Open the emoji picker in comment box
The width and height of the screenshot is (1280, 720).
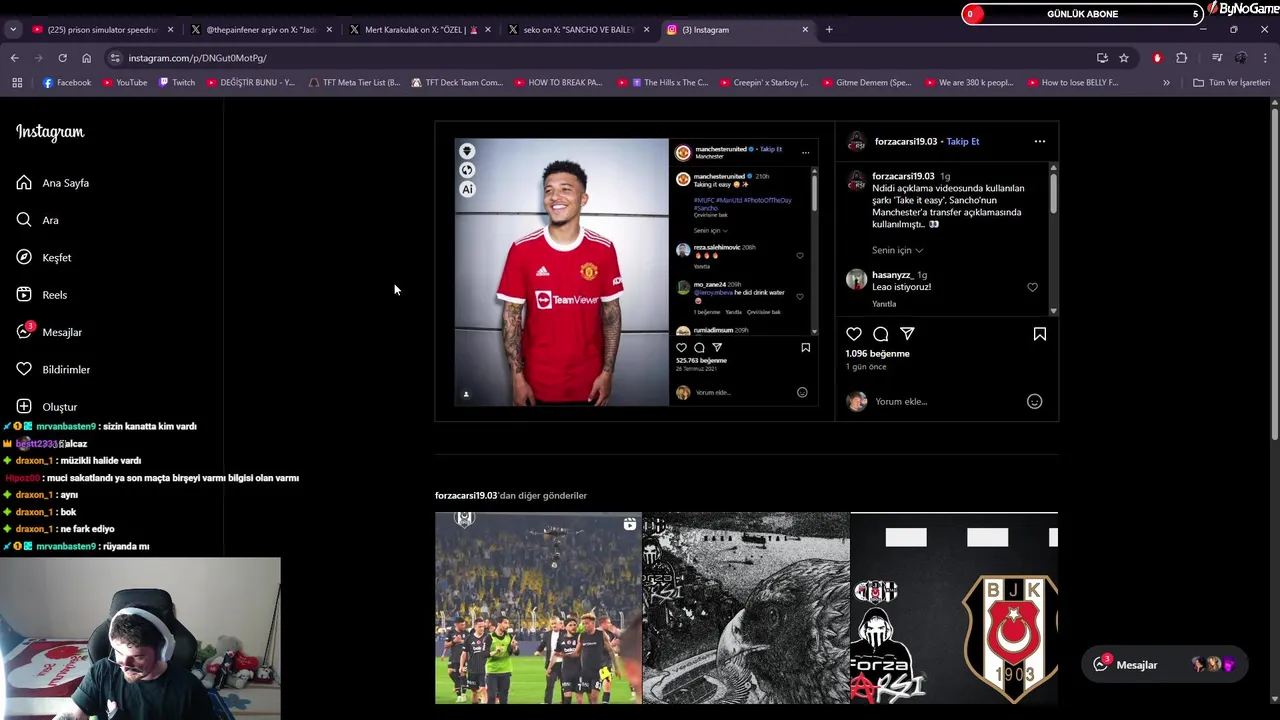pyautogui.click(x=1035, y=401)
